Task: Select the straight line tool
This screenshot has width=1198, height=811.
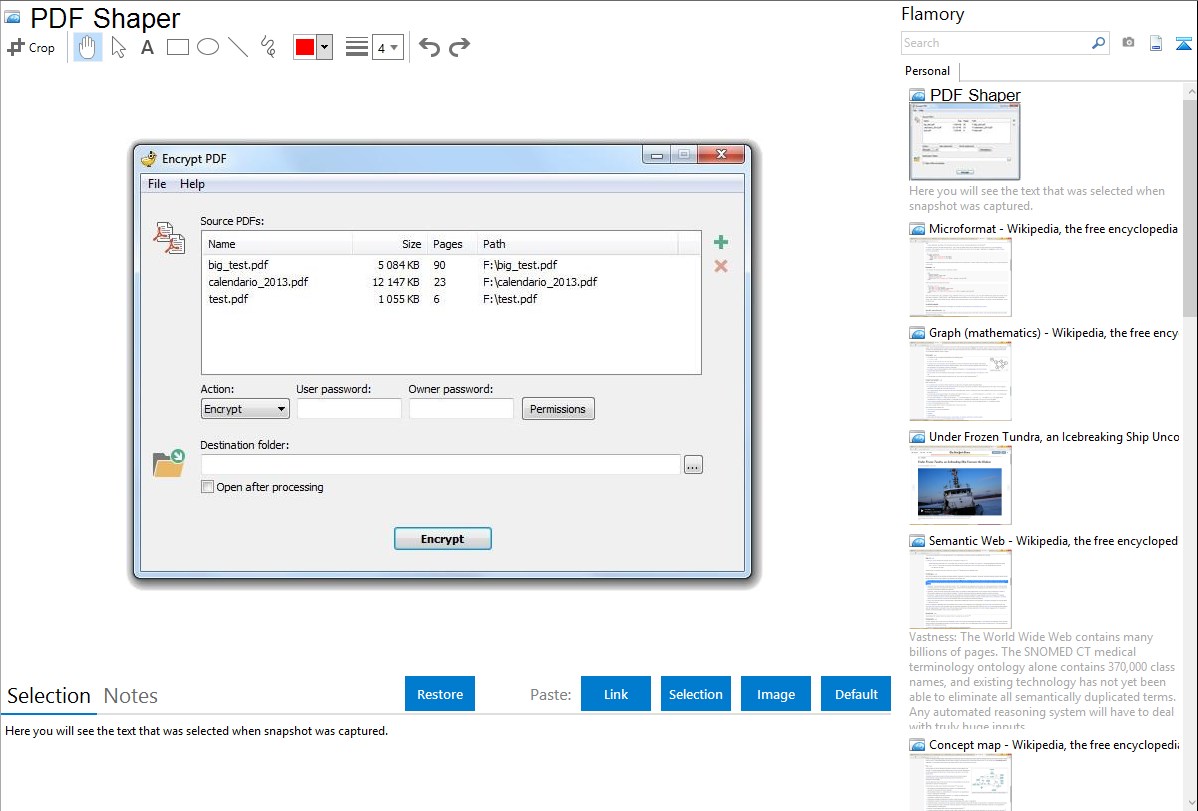Action: click(x=238, y=47)
